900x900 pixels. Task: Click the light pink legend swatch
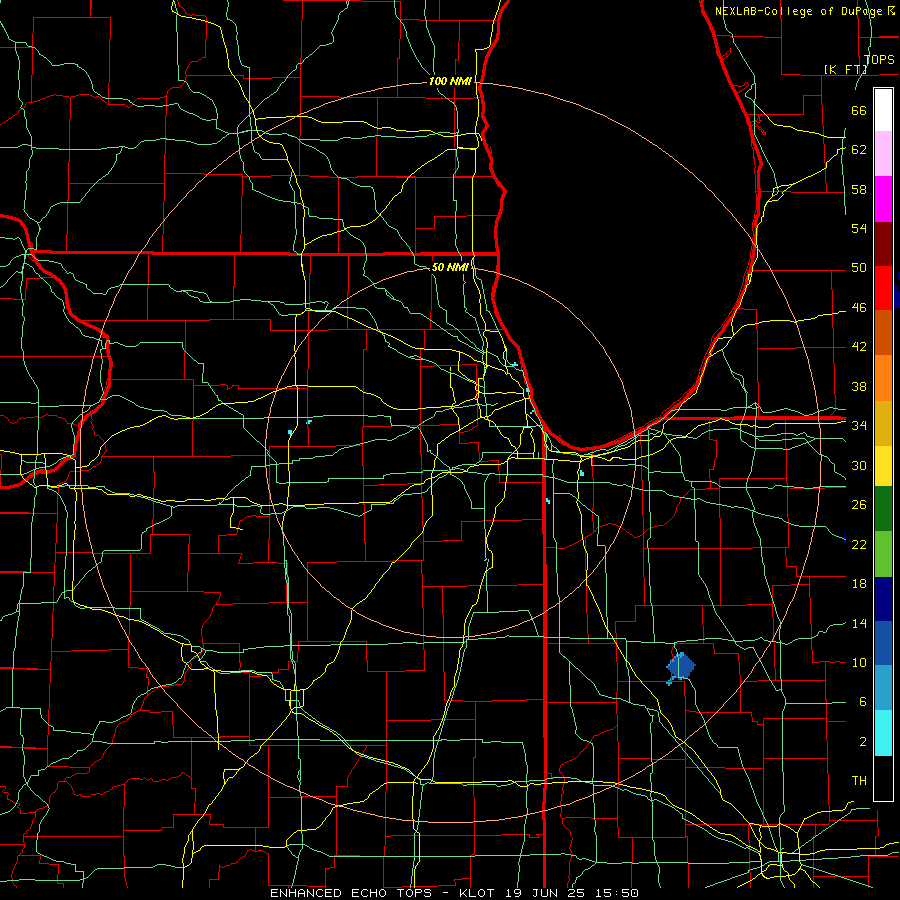point(883,154)
